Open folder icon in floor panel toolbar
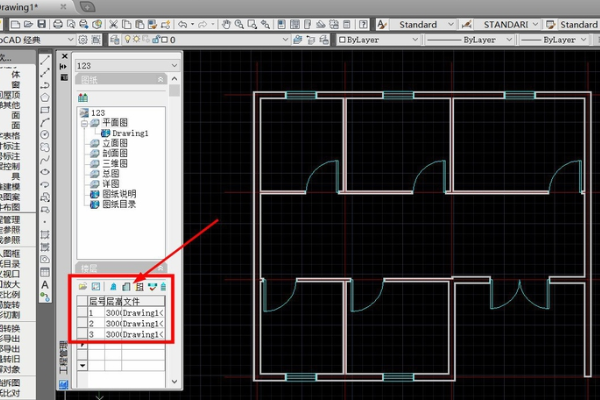 [x=83, y=286]
